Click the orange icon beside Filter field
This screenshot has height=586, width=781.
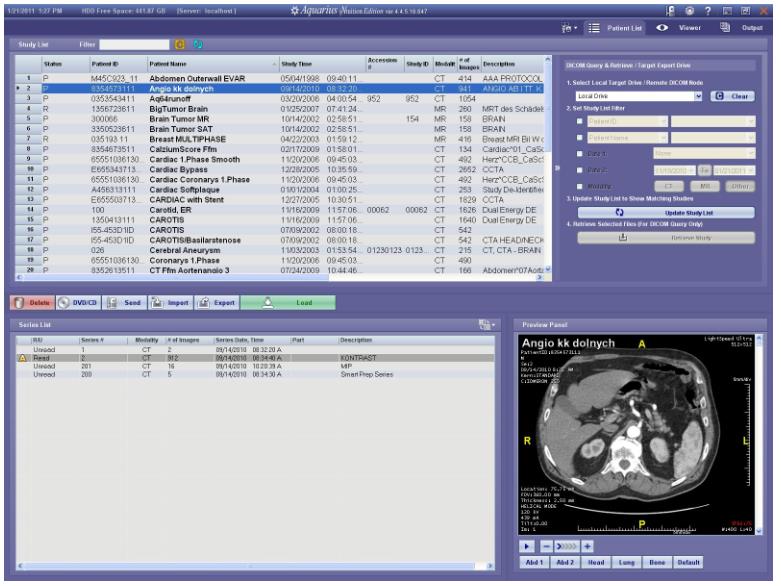pos(180,45)
